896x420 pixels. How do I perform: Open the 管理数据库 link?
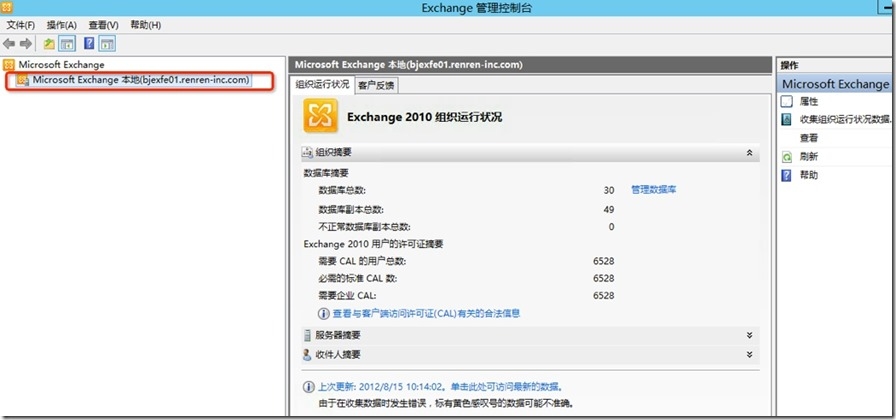pos(654,189)
